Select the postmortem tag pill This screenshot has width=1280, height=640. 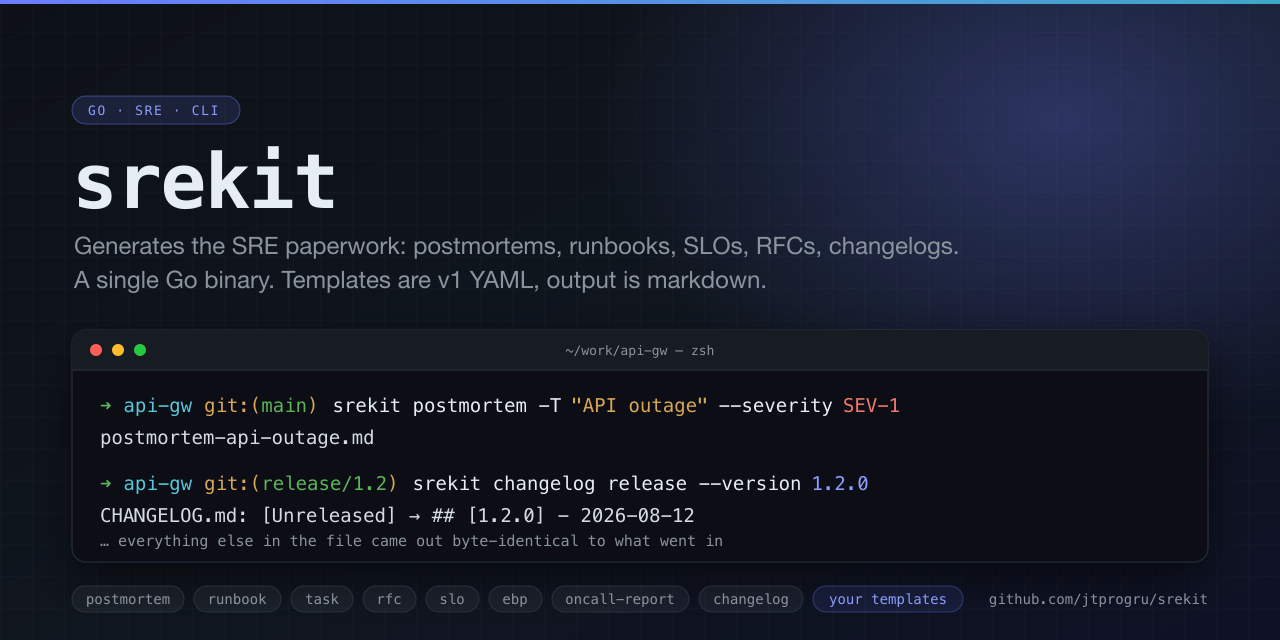(x=128, y=599)
